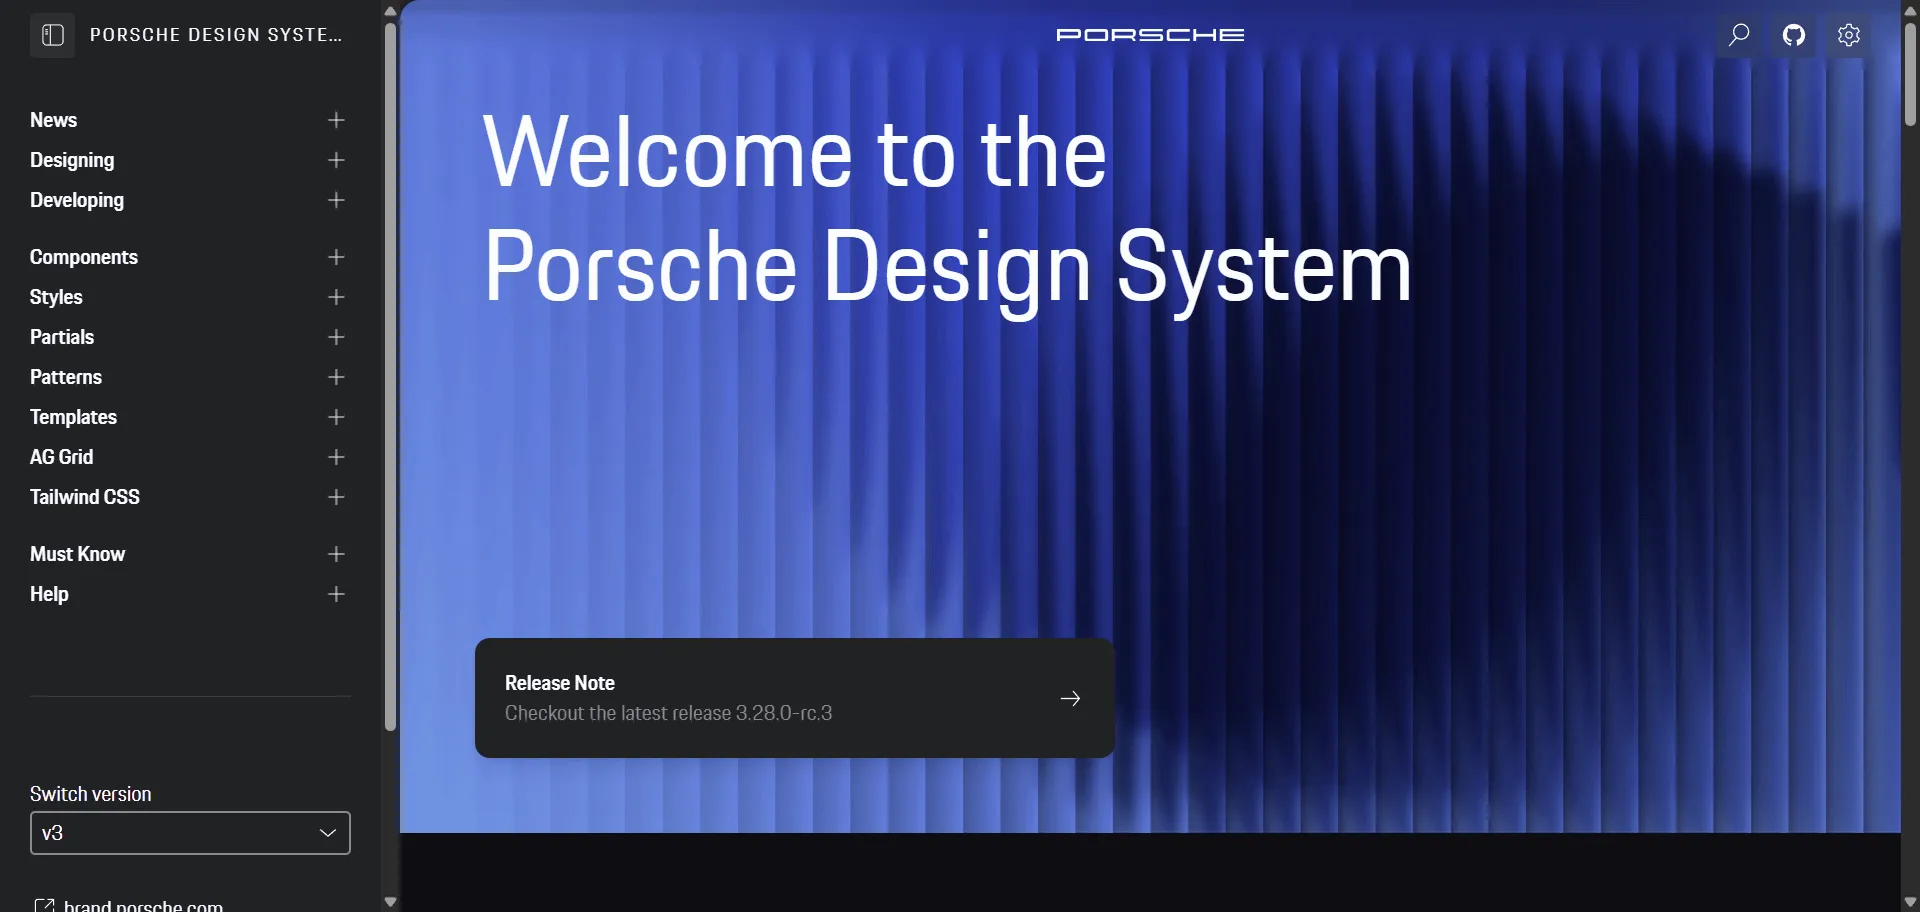Expand the Patterns section plus icon
The width and height of the screenshot is (1920, 912).
coord(336,377)
